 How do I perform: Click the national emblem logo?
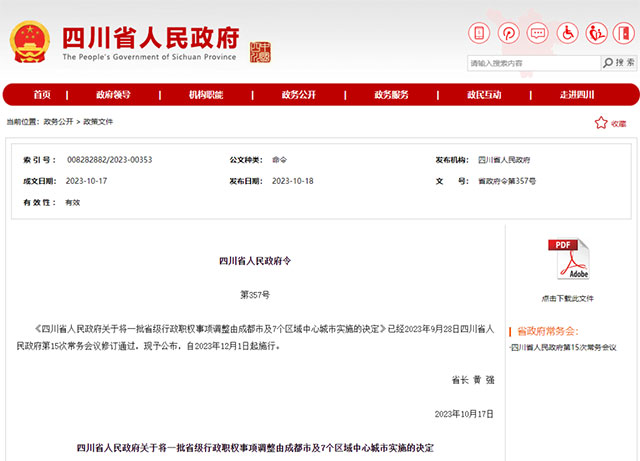pos(30,42)
